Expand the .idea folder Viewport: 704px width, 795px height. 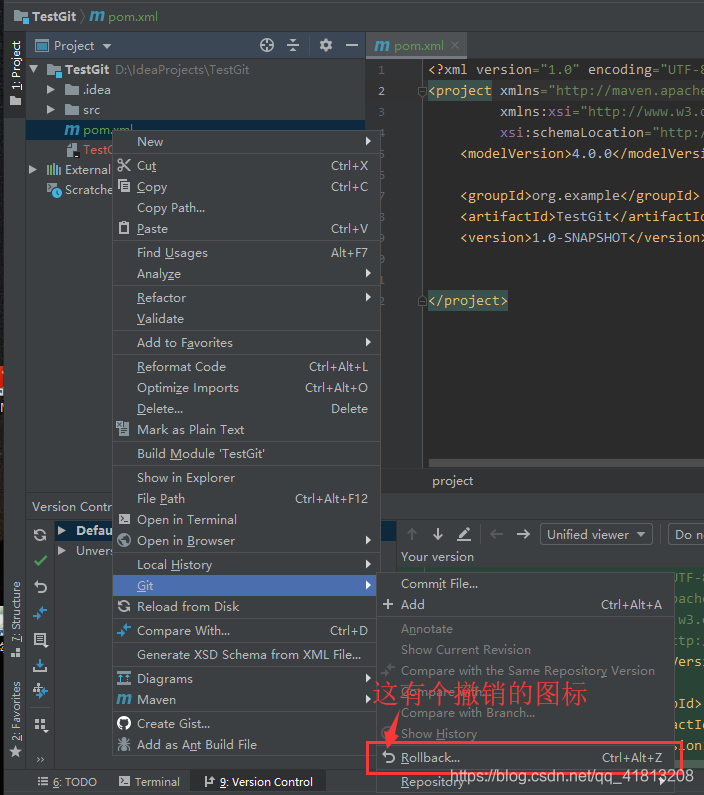pos(51,90)
